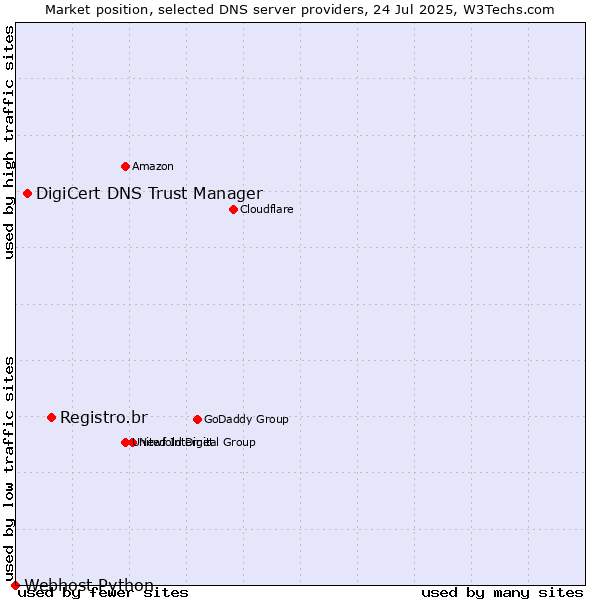
Task: Select the GoDaddy Group data point
Action: pos(197,420)
